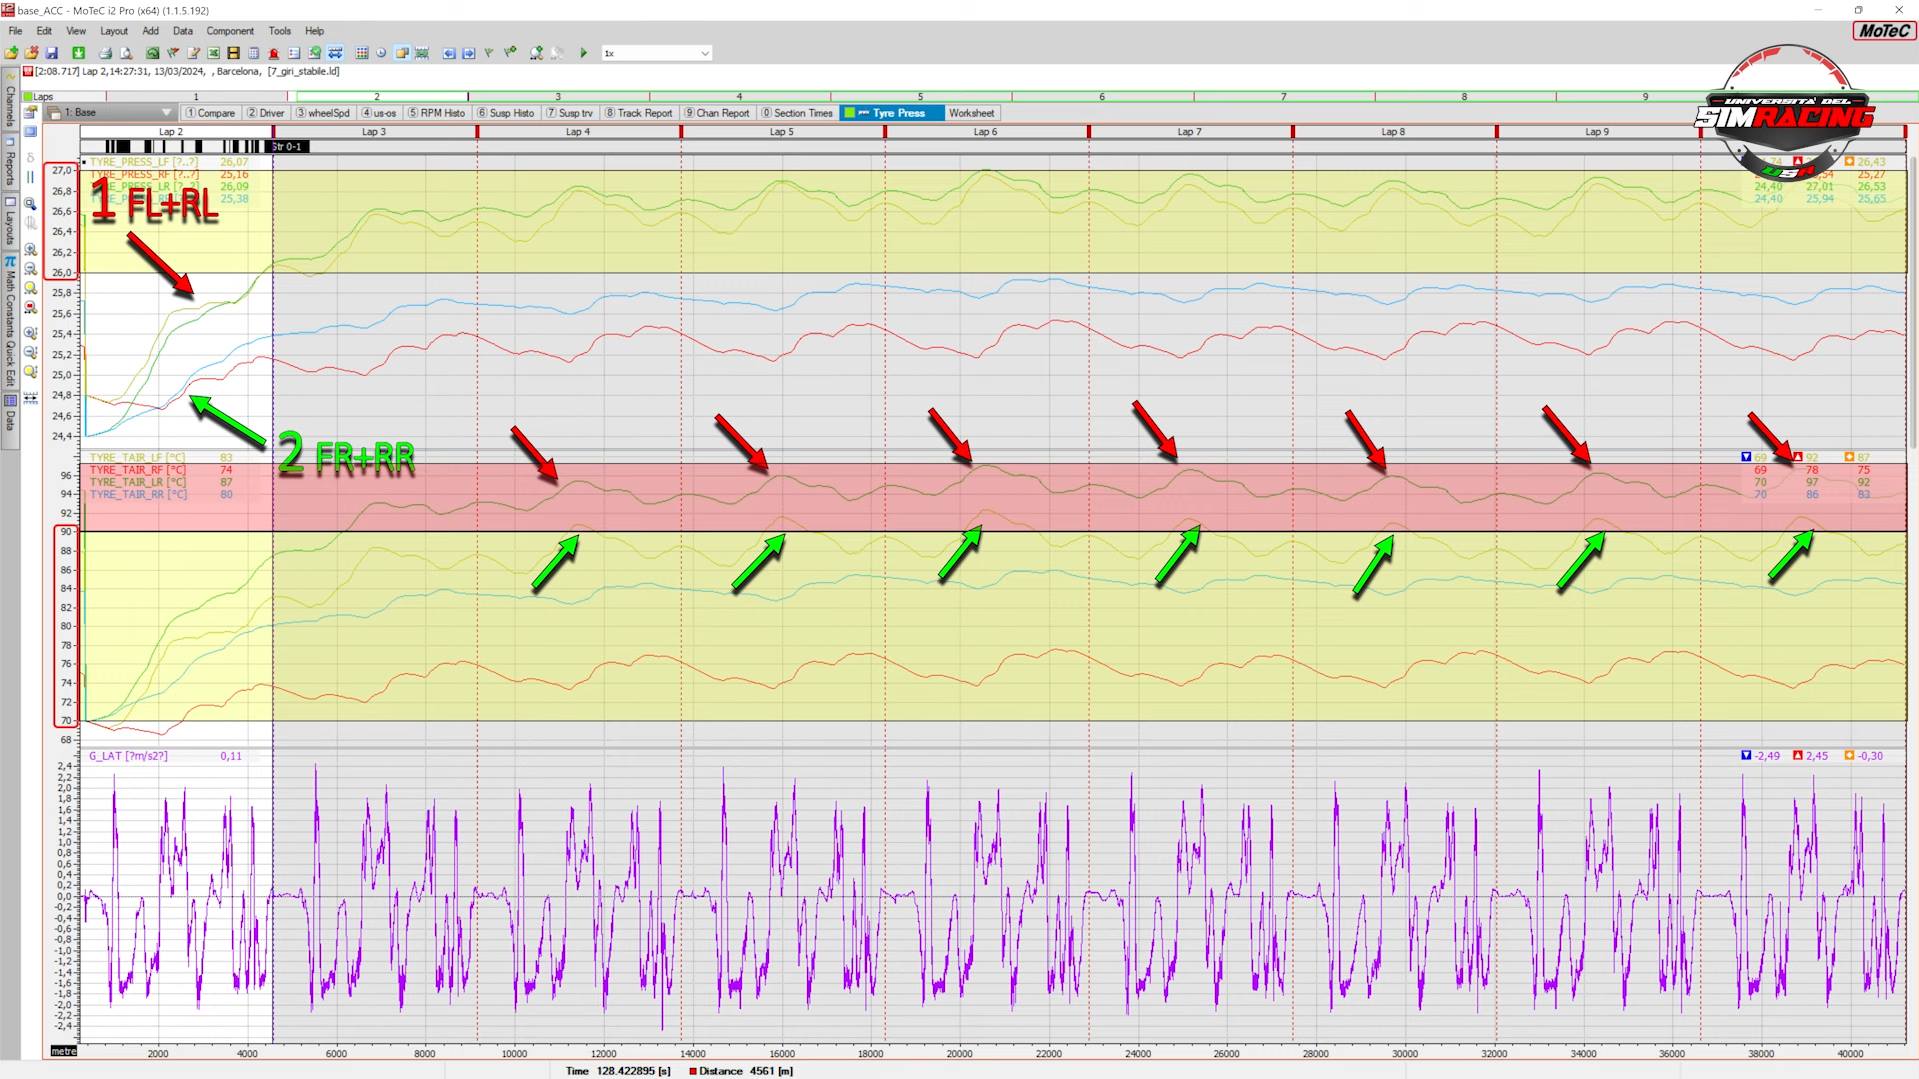Click the Compare worksheet button
Viewport: 1919px width, 1079px height.
(210, 113)
